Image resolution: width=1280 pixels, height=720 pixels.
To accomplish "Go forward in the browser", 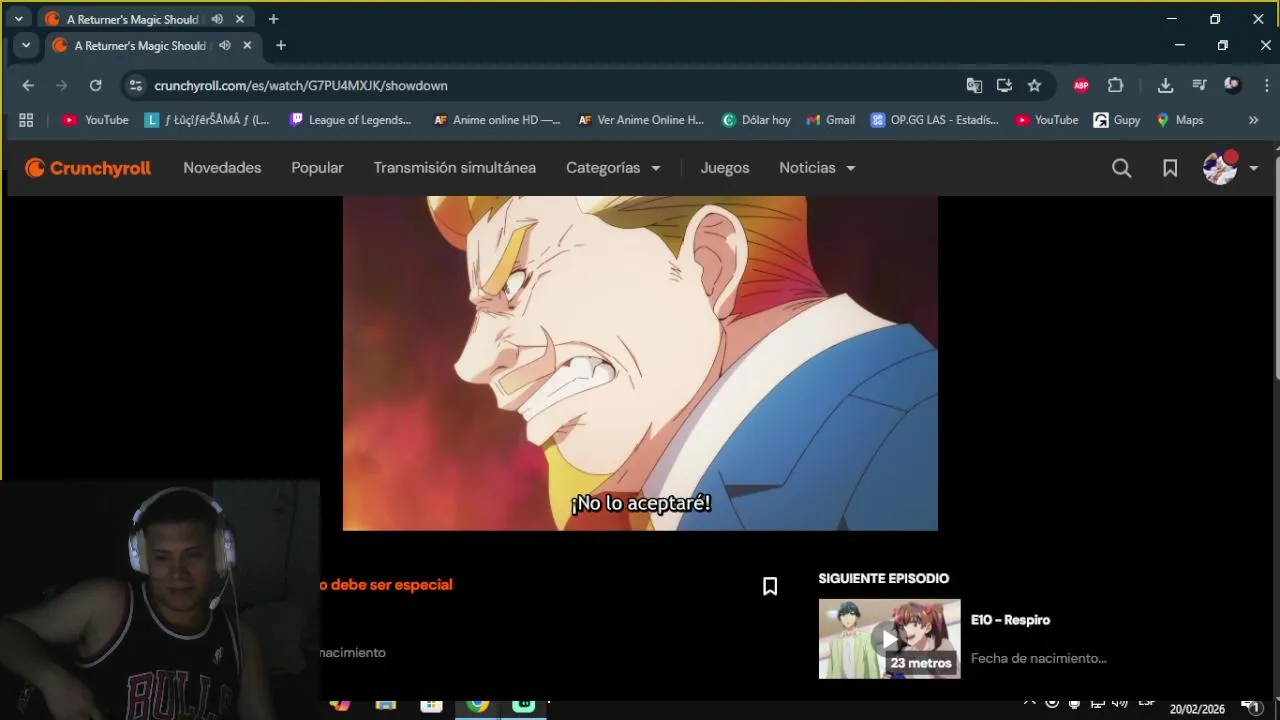I will pos(61,86).
